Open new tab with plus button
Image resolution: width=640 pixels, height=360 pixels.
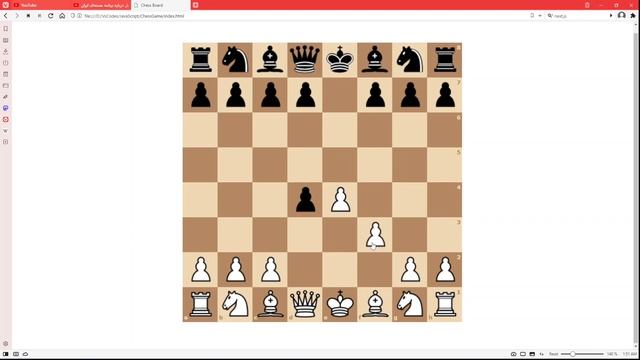coord(196,5)
